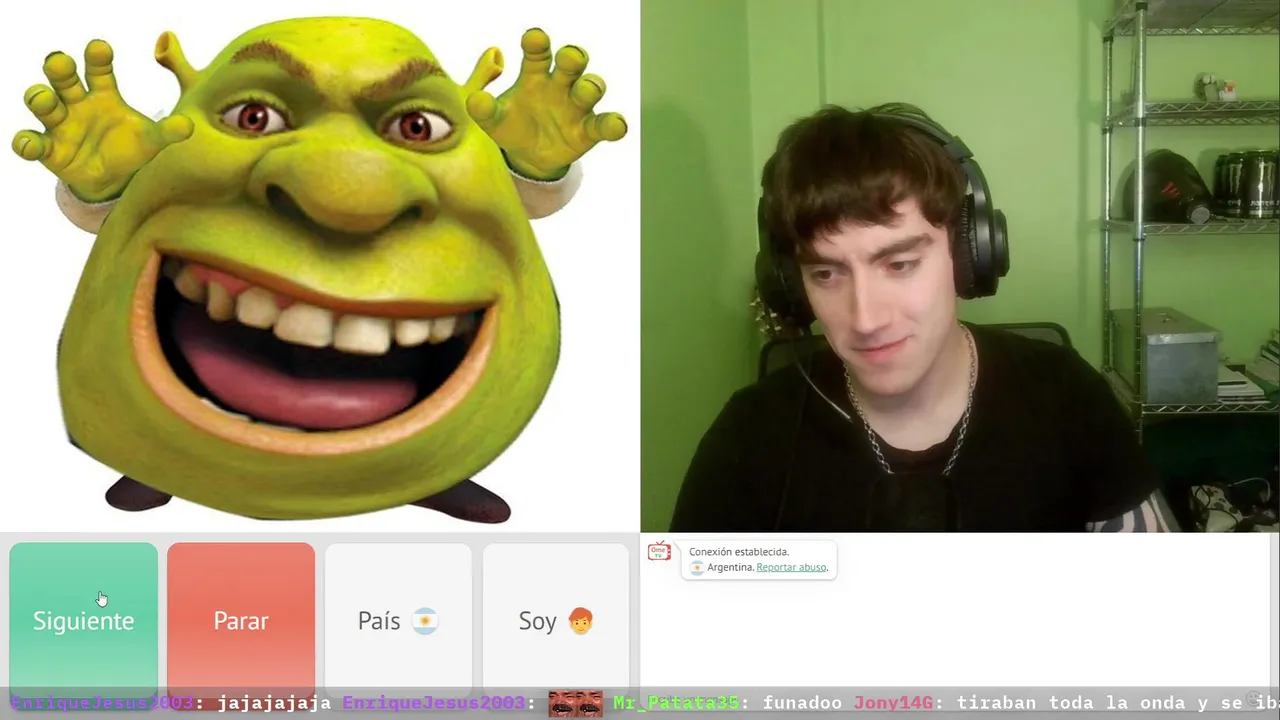The height and width of the screenshot is (720, 1280).
Task: Click the local webcam video feed
Action: pyautogui.click(x=960, y=266)
